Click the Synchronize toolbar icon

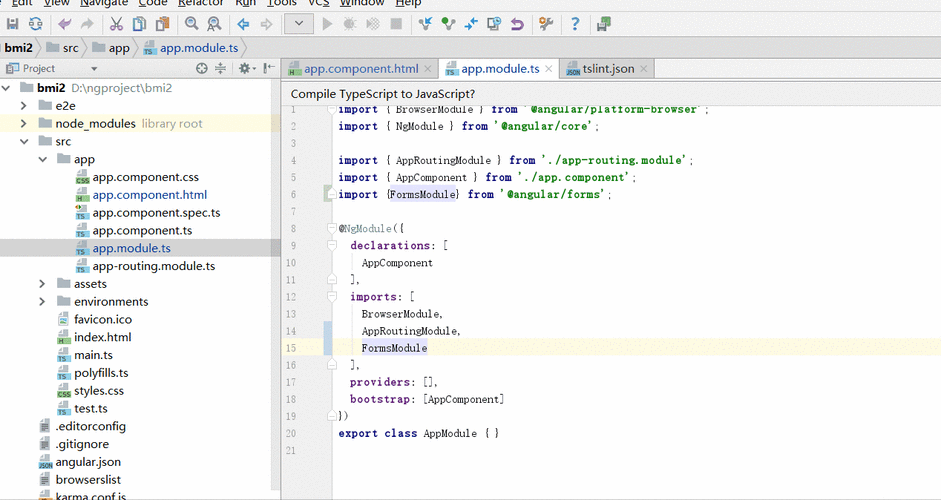click(x=36, y=24)
